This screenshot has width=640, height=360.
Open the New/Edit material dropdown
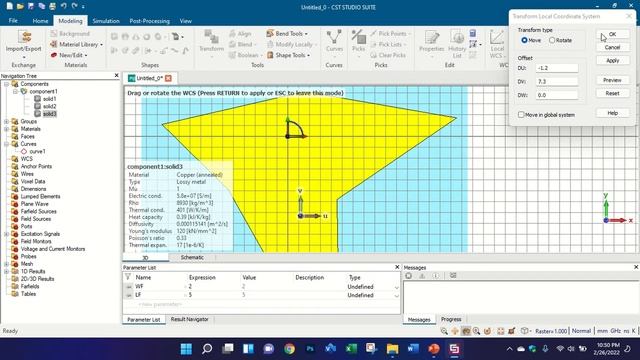coord(69,55)
